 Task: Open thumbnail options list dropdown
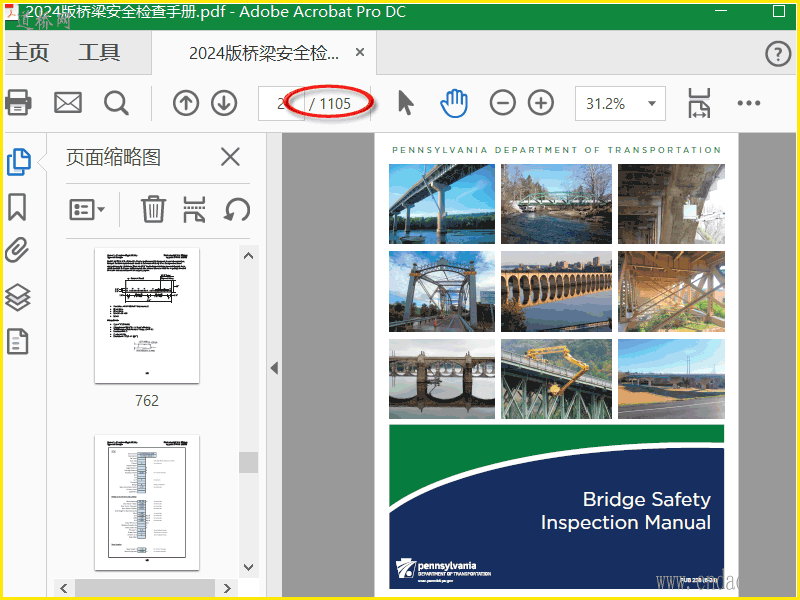pyautogui.click(x=87, y=210)
